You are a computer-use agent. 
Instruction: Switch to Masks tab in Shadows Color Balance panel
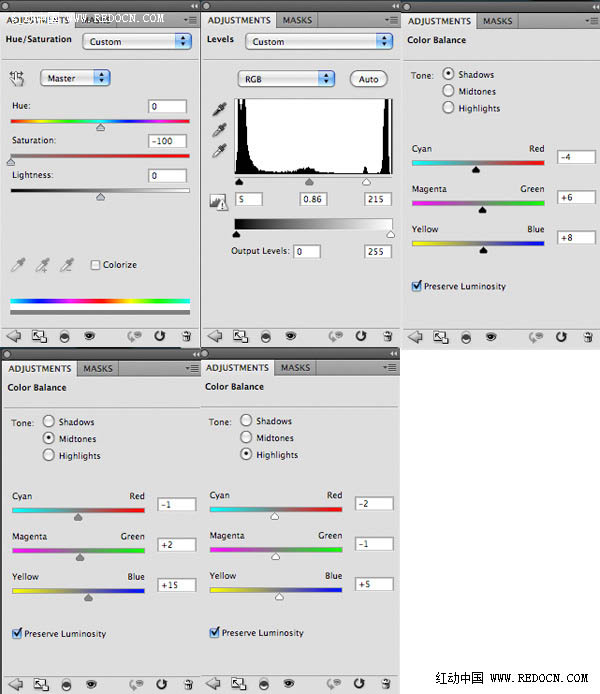click(497, 21)
